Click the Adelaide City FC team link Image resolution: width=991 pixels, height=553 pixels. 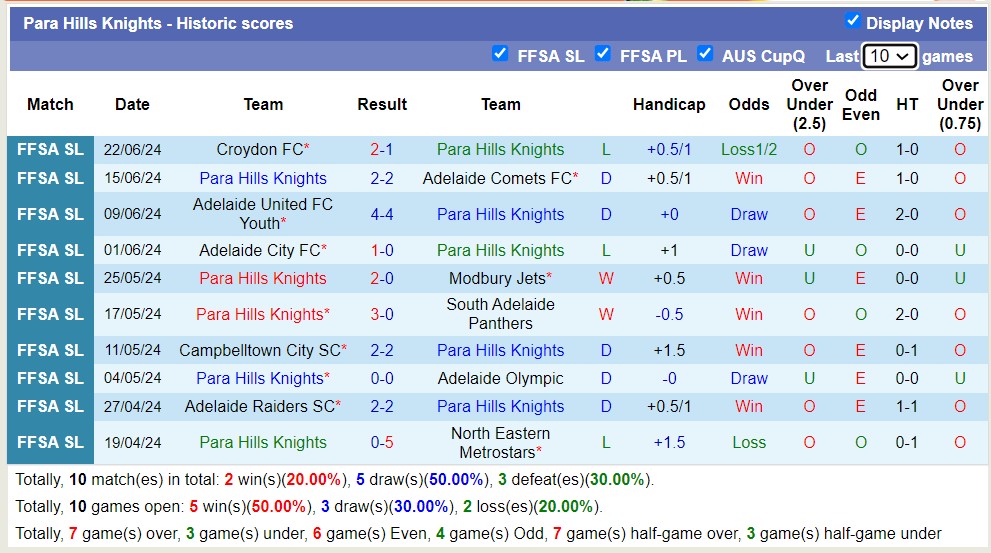[259, 250]
